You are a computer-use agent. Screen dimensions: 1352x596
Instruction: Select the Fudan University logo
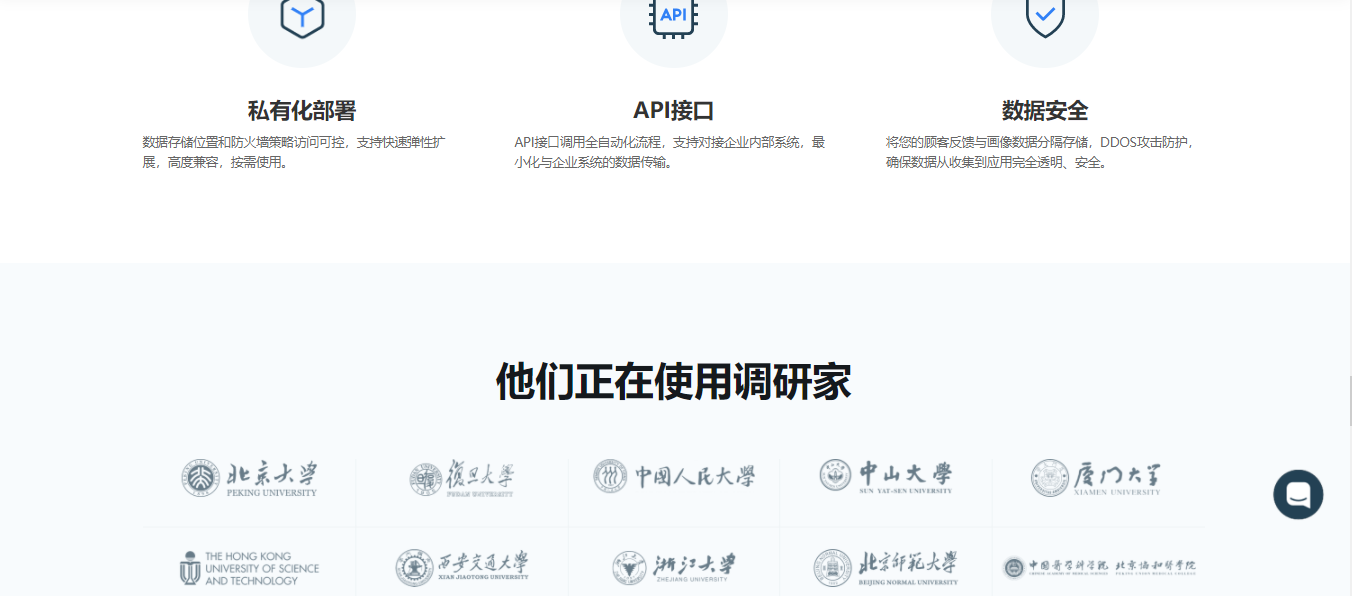pos(462,479)
